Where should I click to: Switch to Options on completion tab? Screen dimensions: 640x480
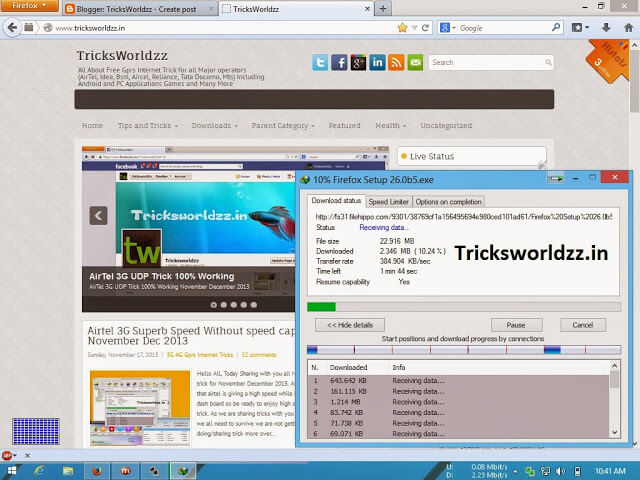[x=448, y=202]
